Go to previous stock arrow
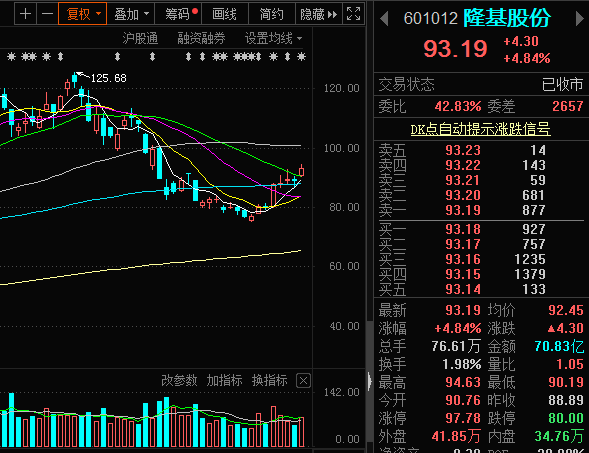589x453 pixels. 384,18
